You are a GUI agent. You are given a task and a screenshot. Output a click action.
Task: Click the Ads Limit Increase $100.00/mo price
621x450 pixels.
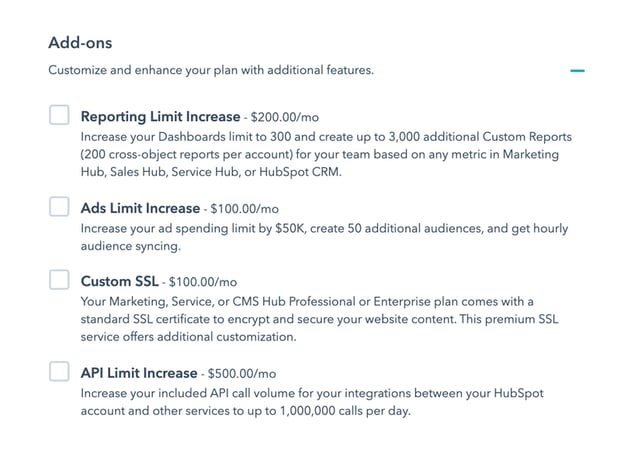[x=244, y=209]
